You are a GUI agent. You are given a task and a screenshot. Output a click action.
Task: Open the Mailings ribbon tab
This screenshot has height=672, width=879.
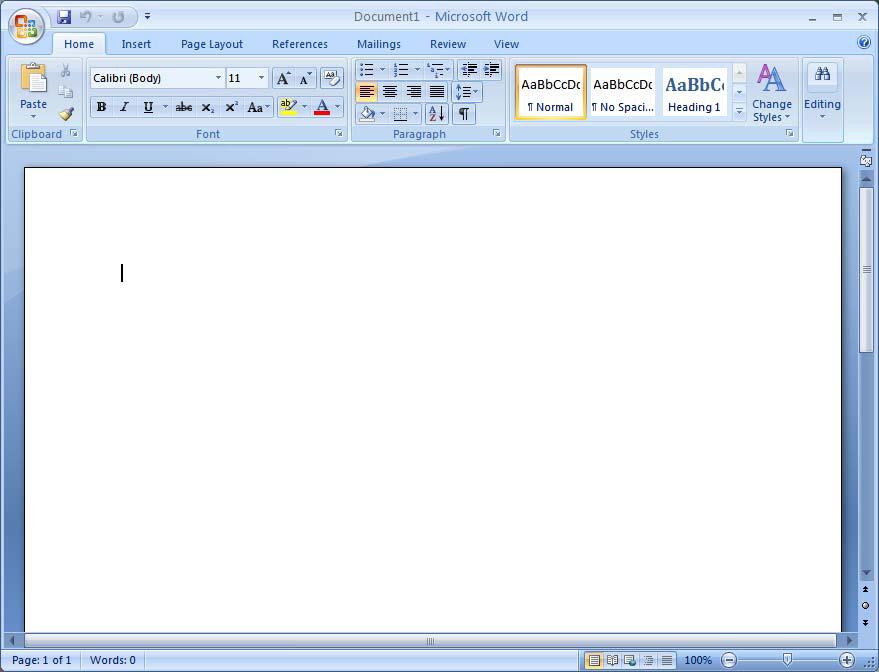[x=378, y=44]
